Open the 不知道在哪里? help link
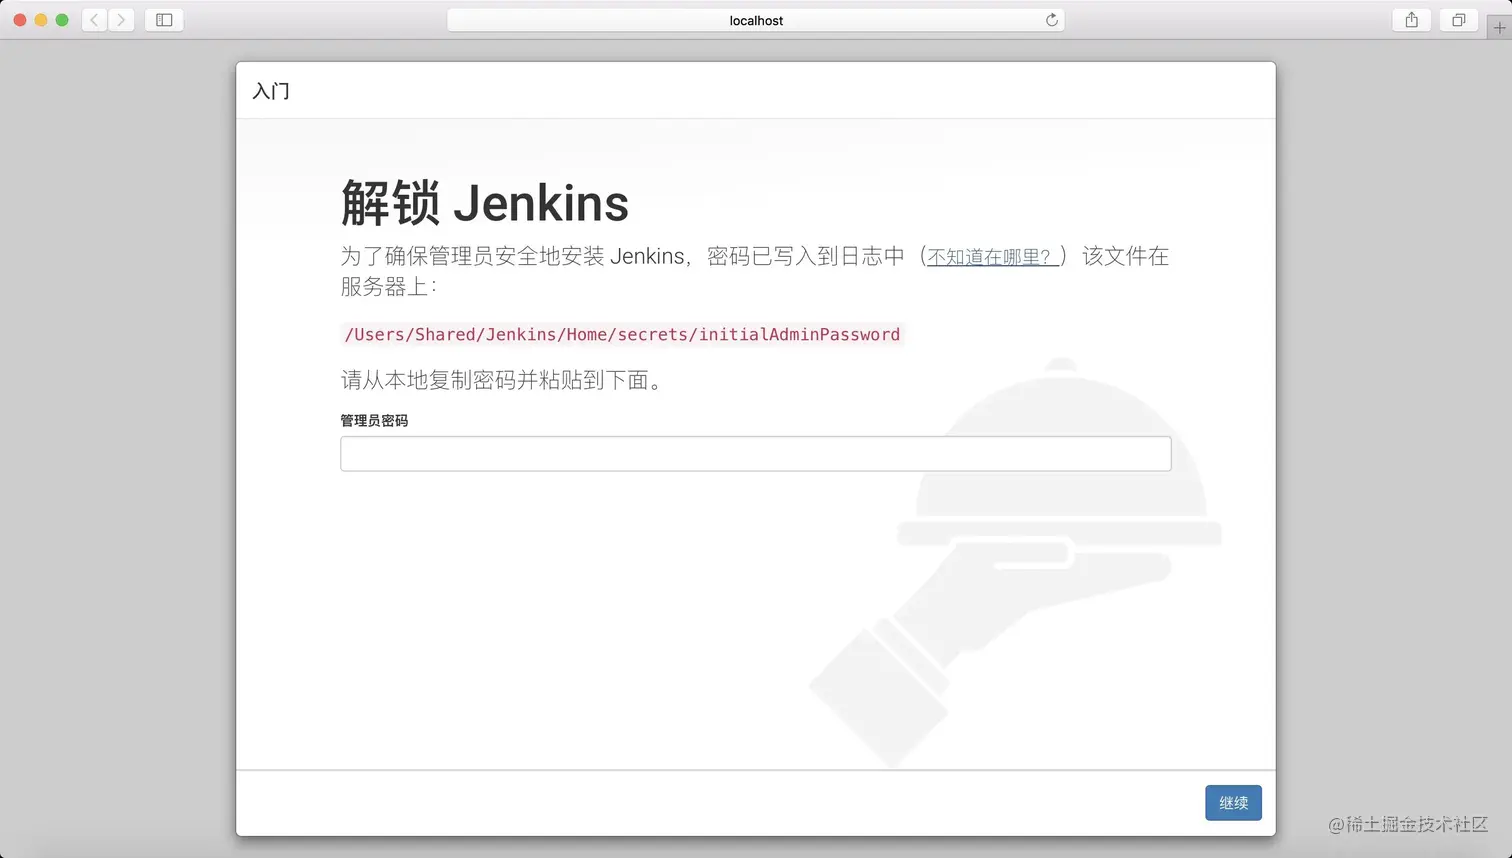The height and width of the screenshot is (858, 1512). [993, 257]
